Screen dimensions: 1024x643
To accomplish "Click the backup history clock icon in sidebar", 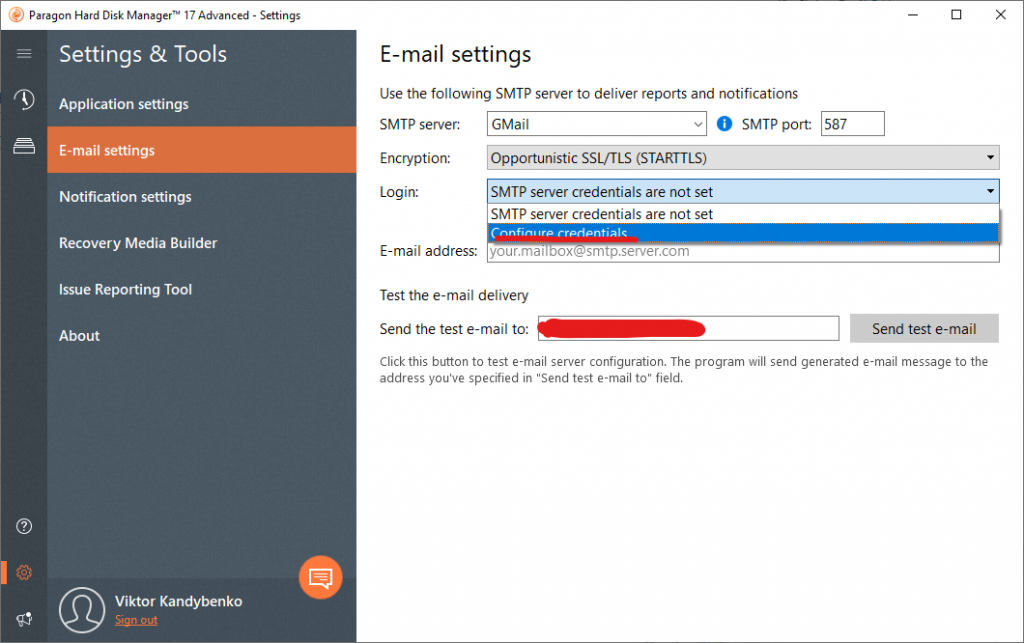I will coord(23,100).
